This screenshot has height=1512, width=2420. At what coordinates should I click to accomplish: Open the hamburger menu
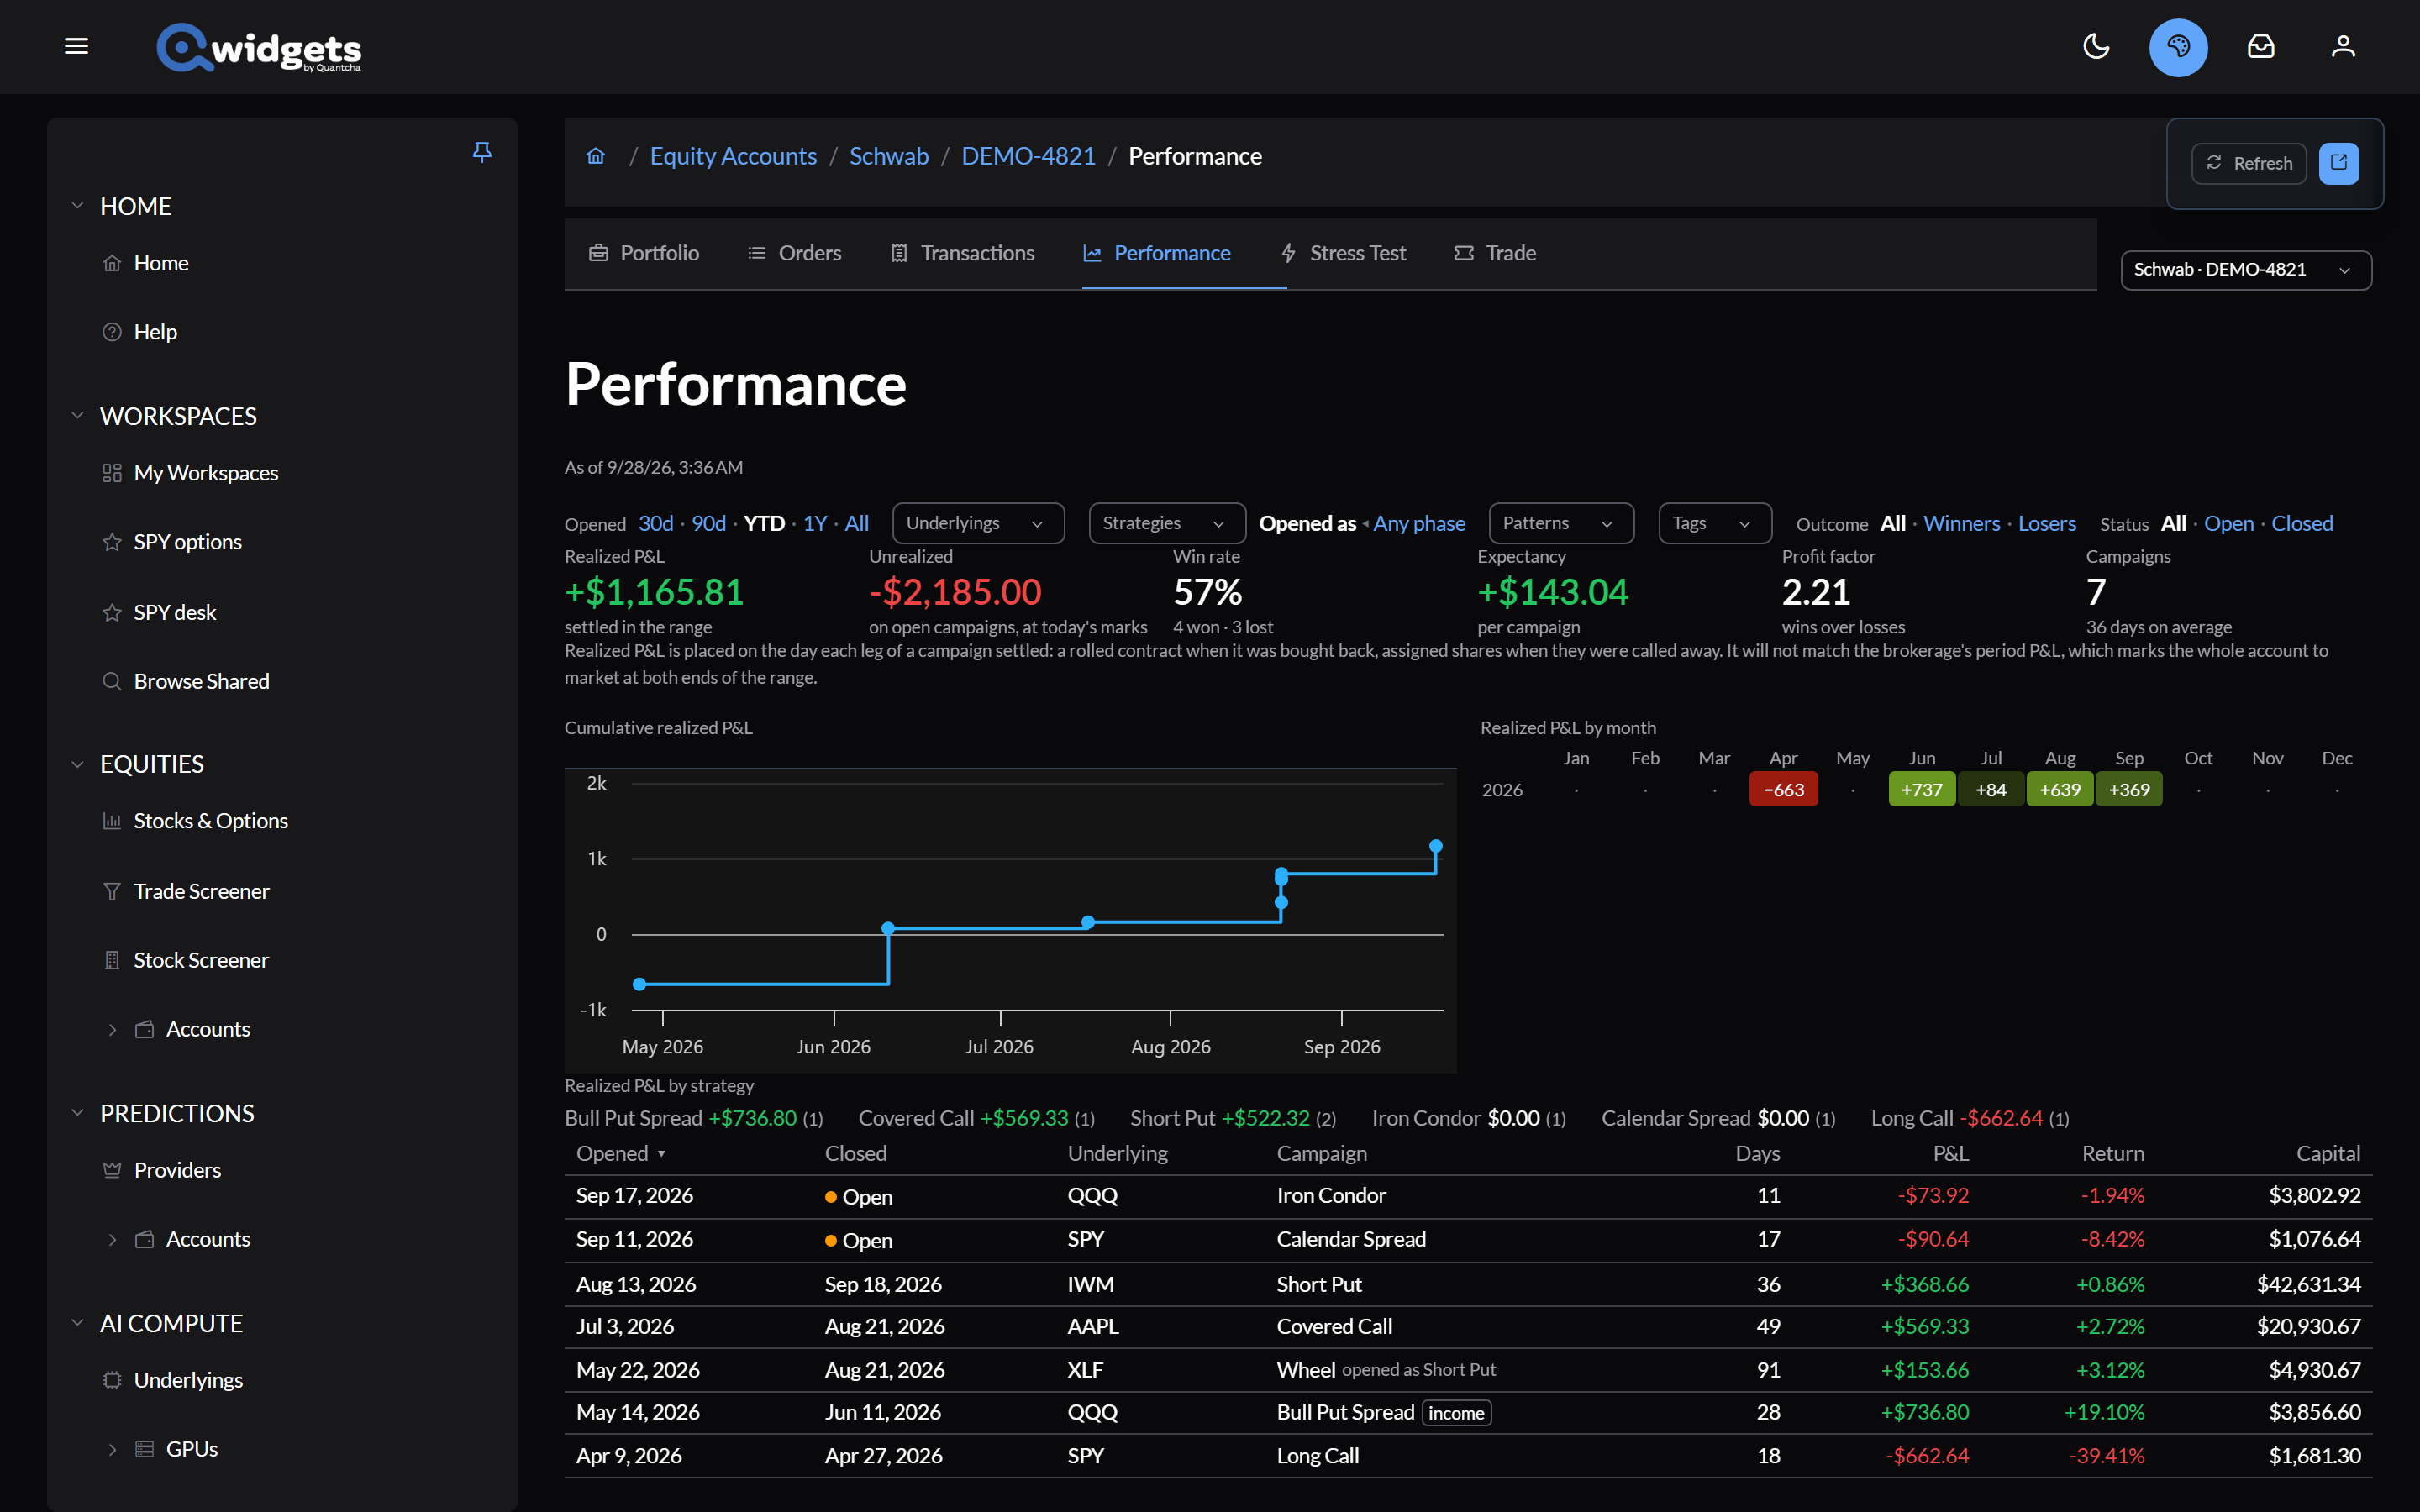pos(76,46)
